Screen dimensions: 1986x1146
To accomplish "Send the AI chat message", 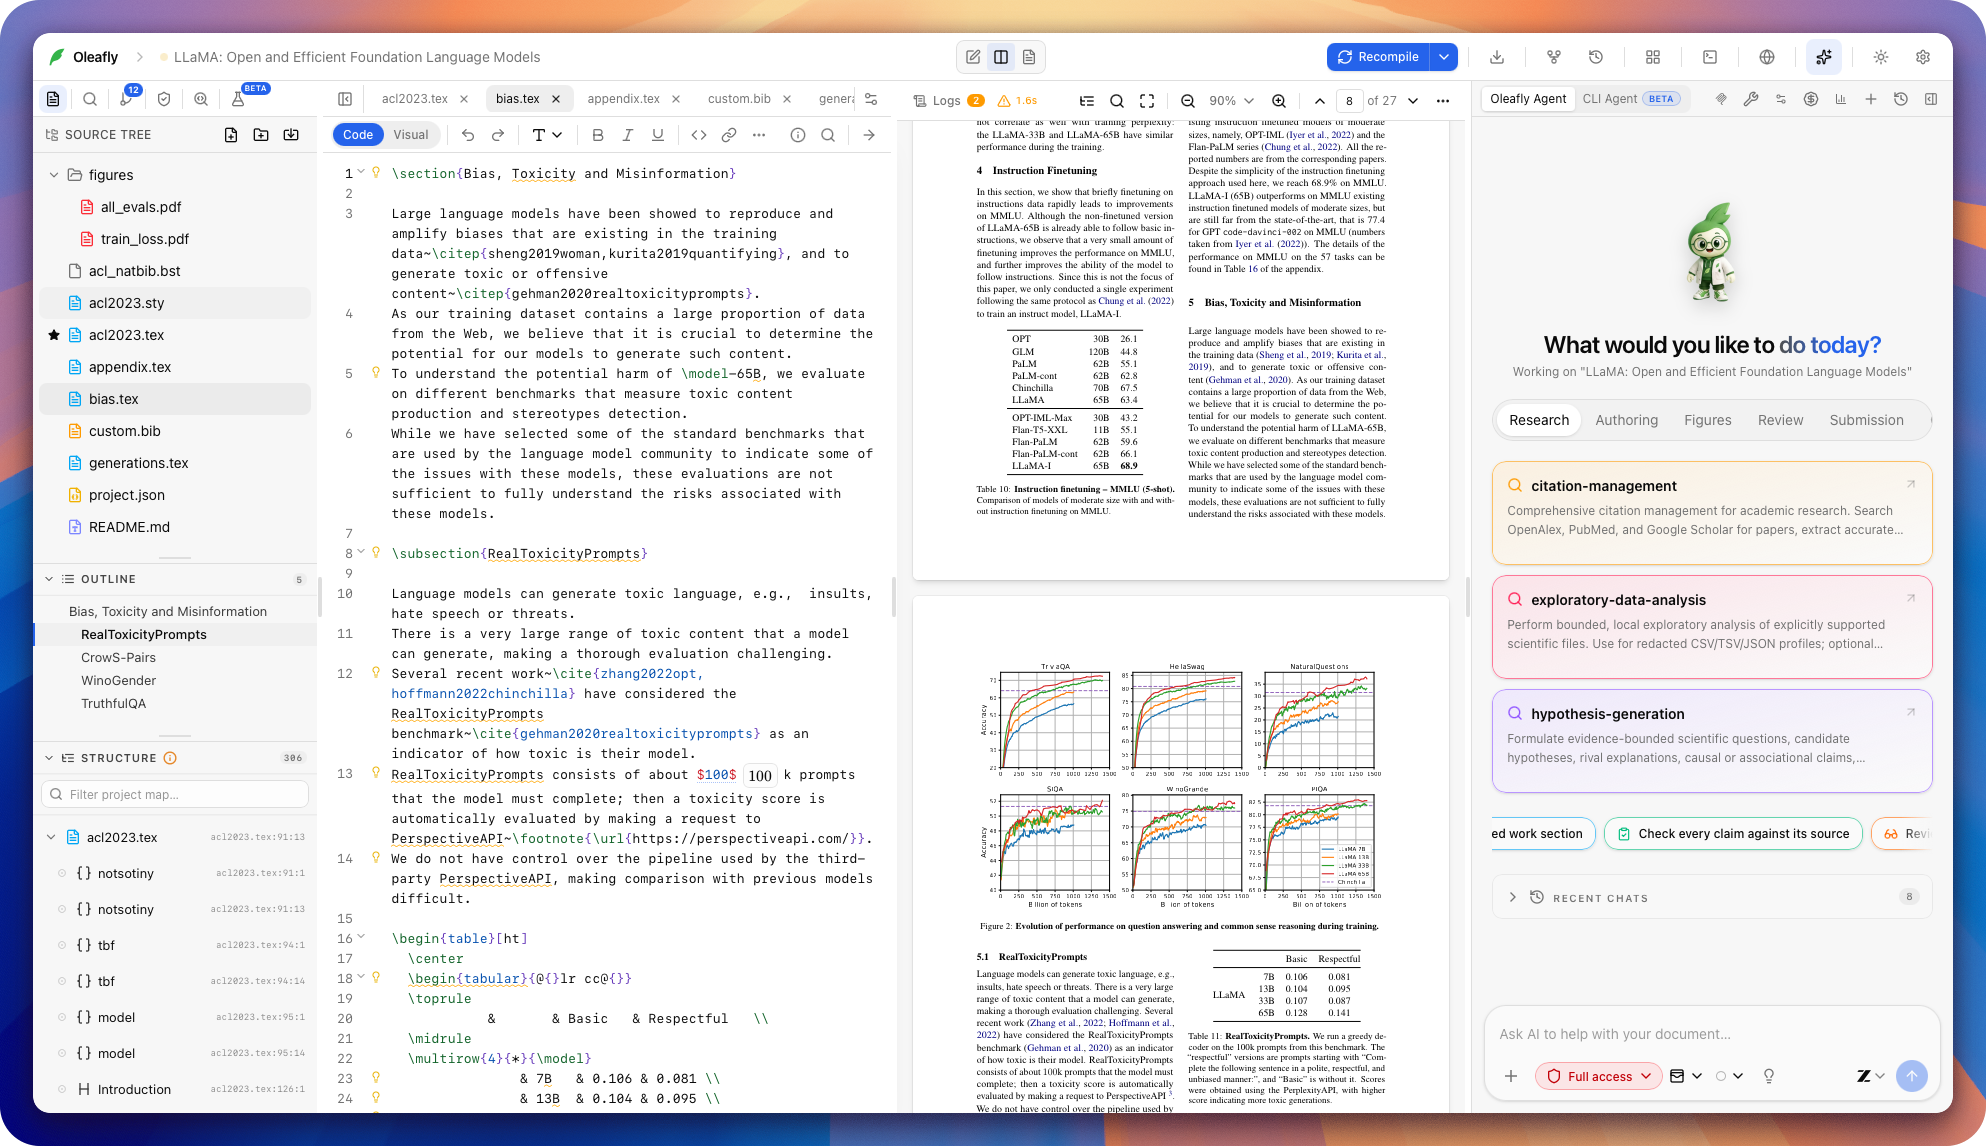I will click(1912, 1076).
